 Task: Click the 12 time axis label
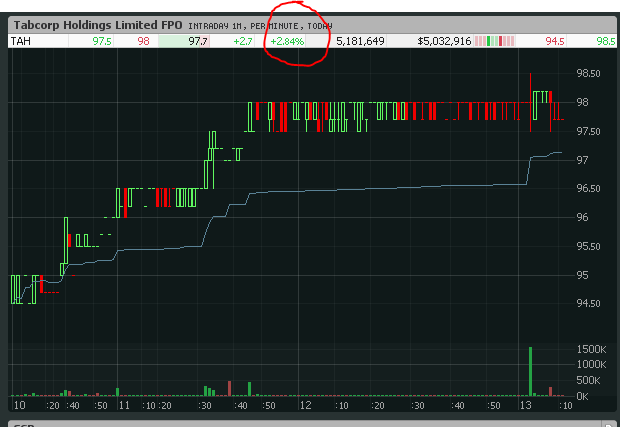point(306,406)
